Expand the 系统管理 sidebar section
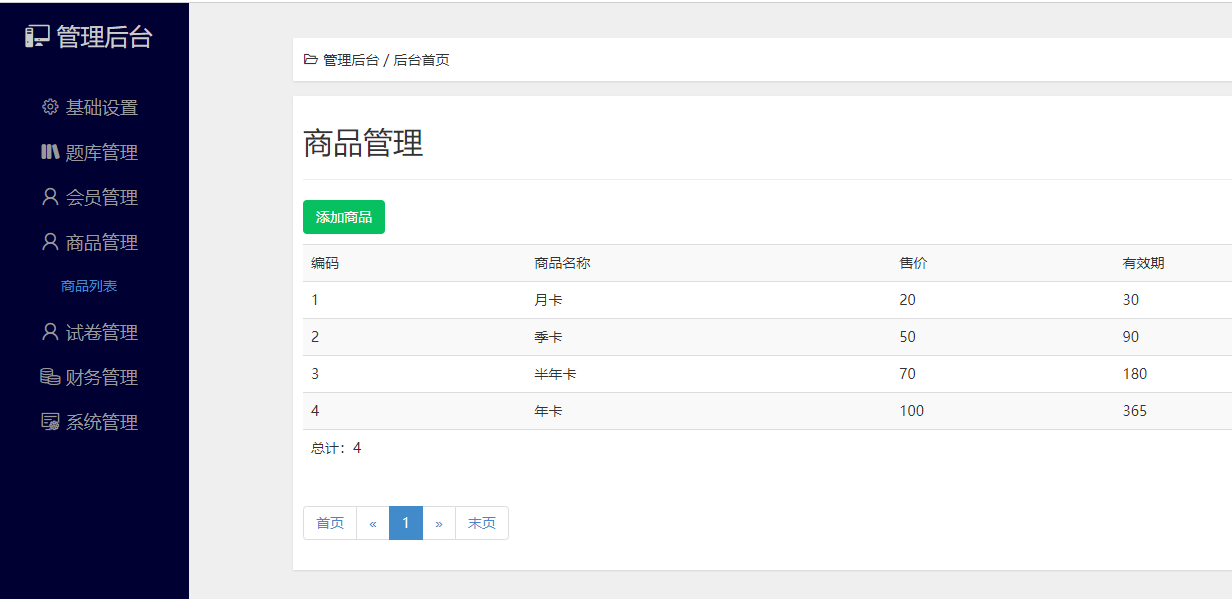 pos(101,423)
